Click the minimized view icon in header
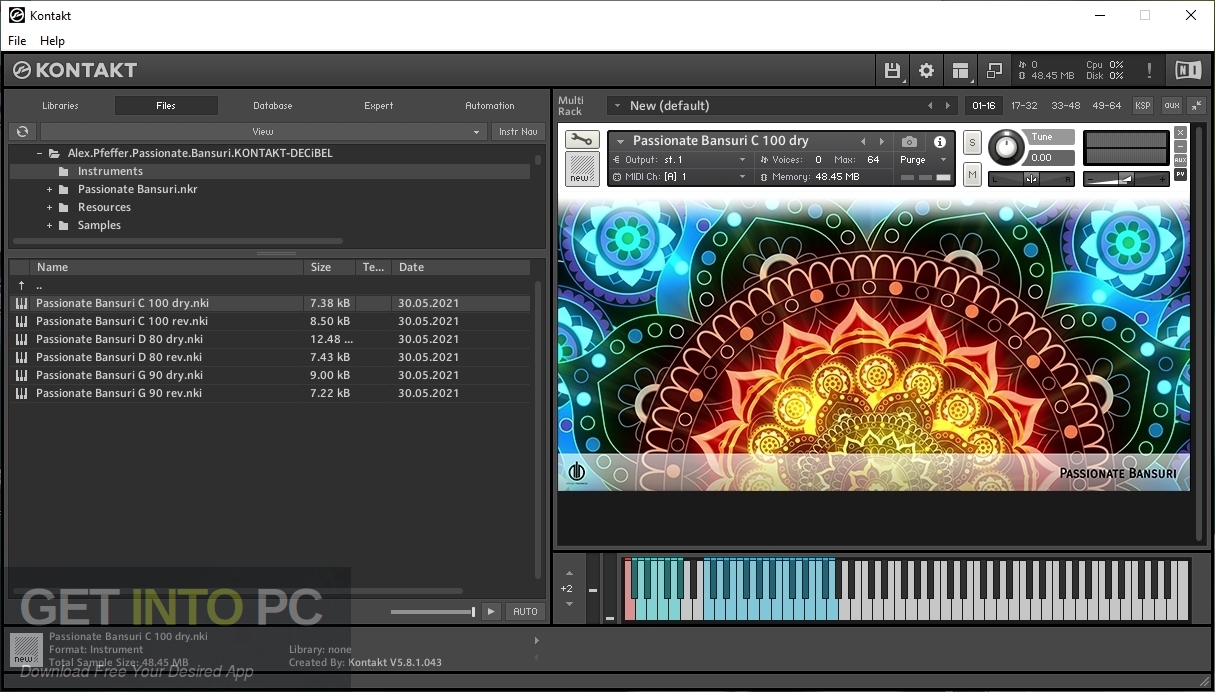This screenshot has width=1215, height=692. tap(994, 70)
